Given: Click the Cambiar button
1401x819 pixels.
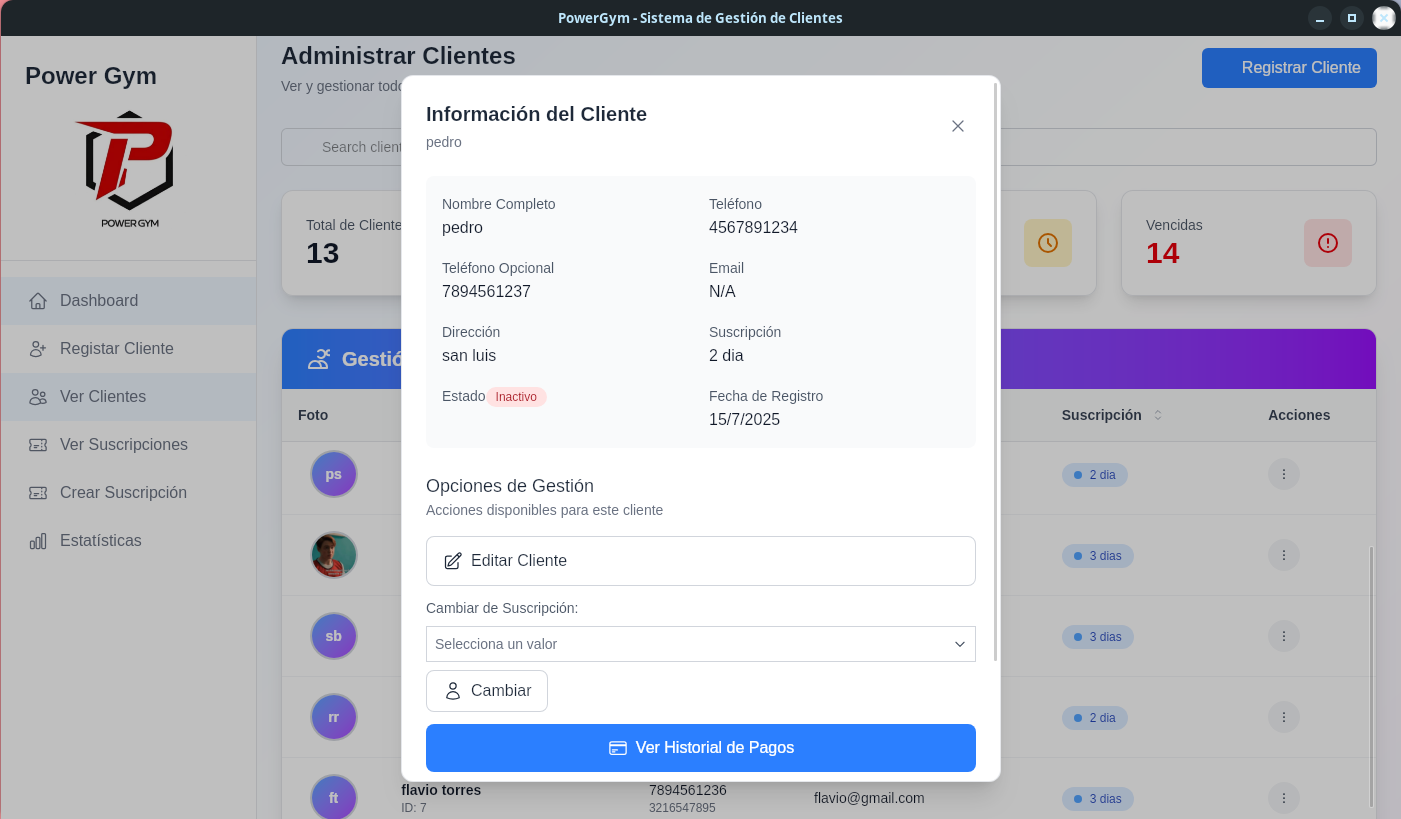Looking at the screenshot, I should tap(487, 691).
